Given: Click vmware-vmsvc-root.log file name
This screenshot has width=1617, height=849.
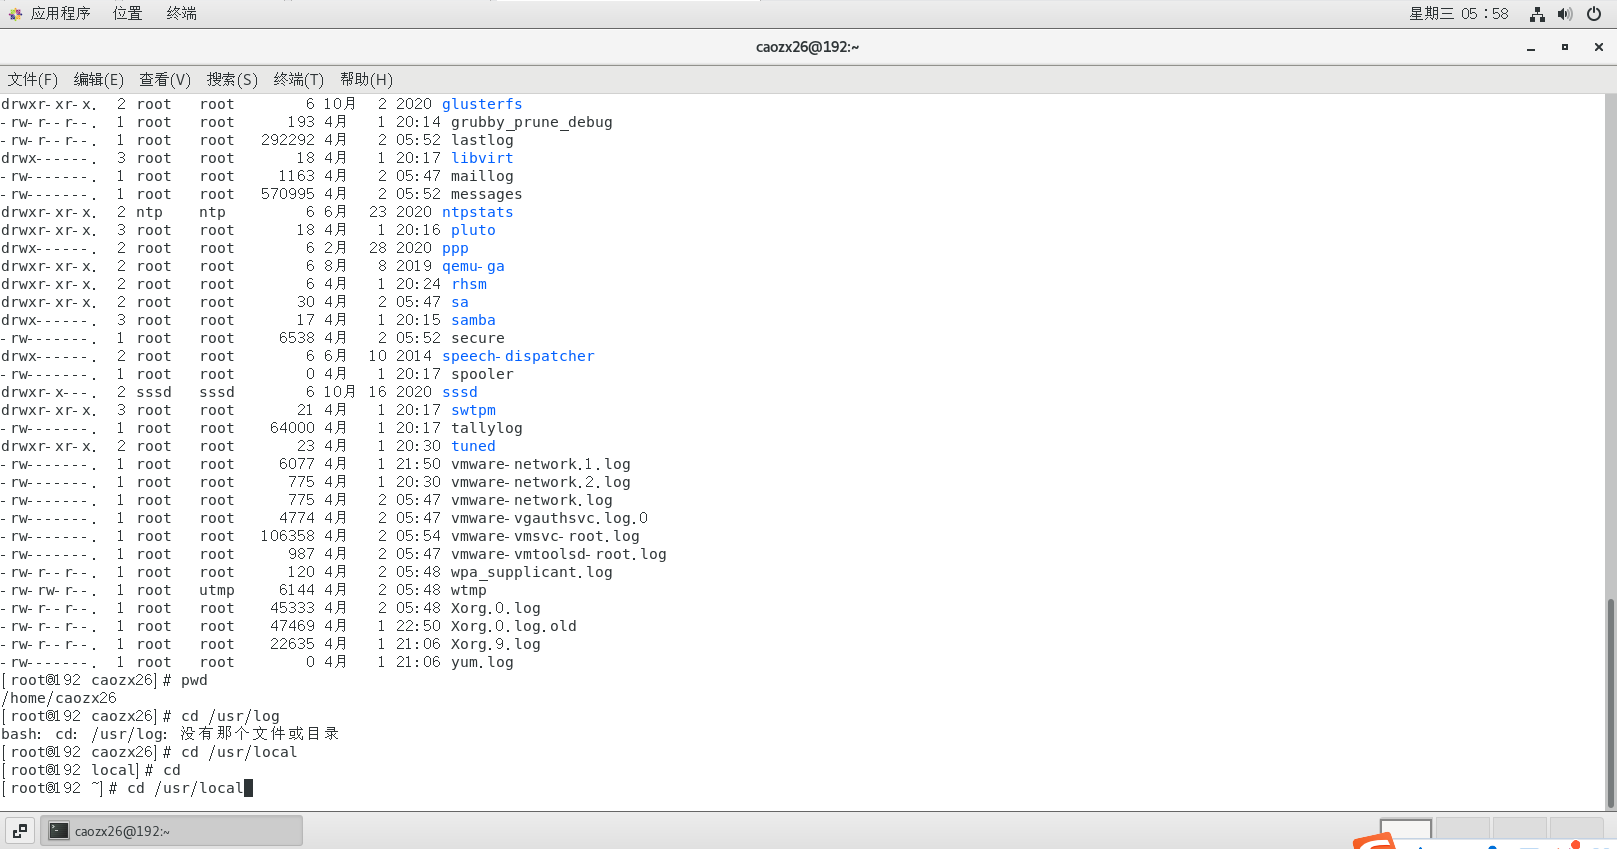Looking at the screenshot, I should (x=545, y=536).
